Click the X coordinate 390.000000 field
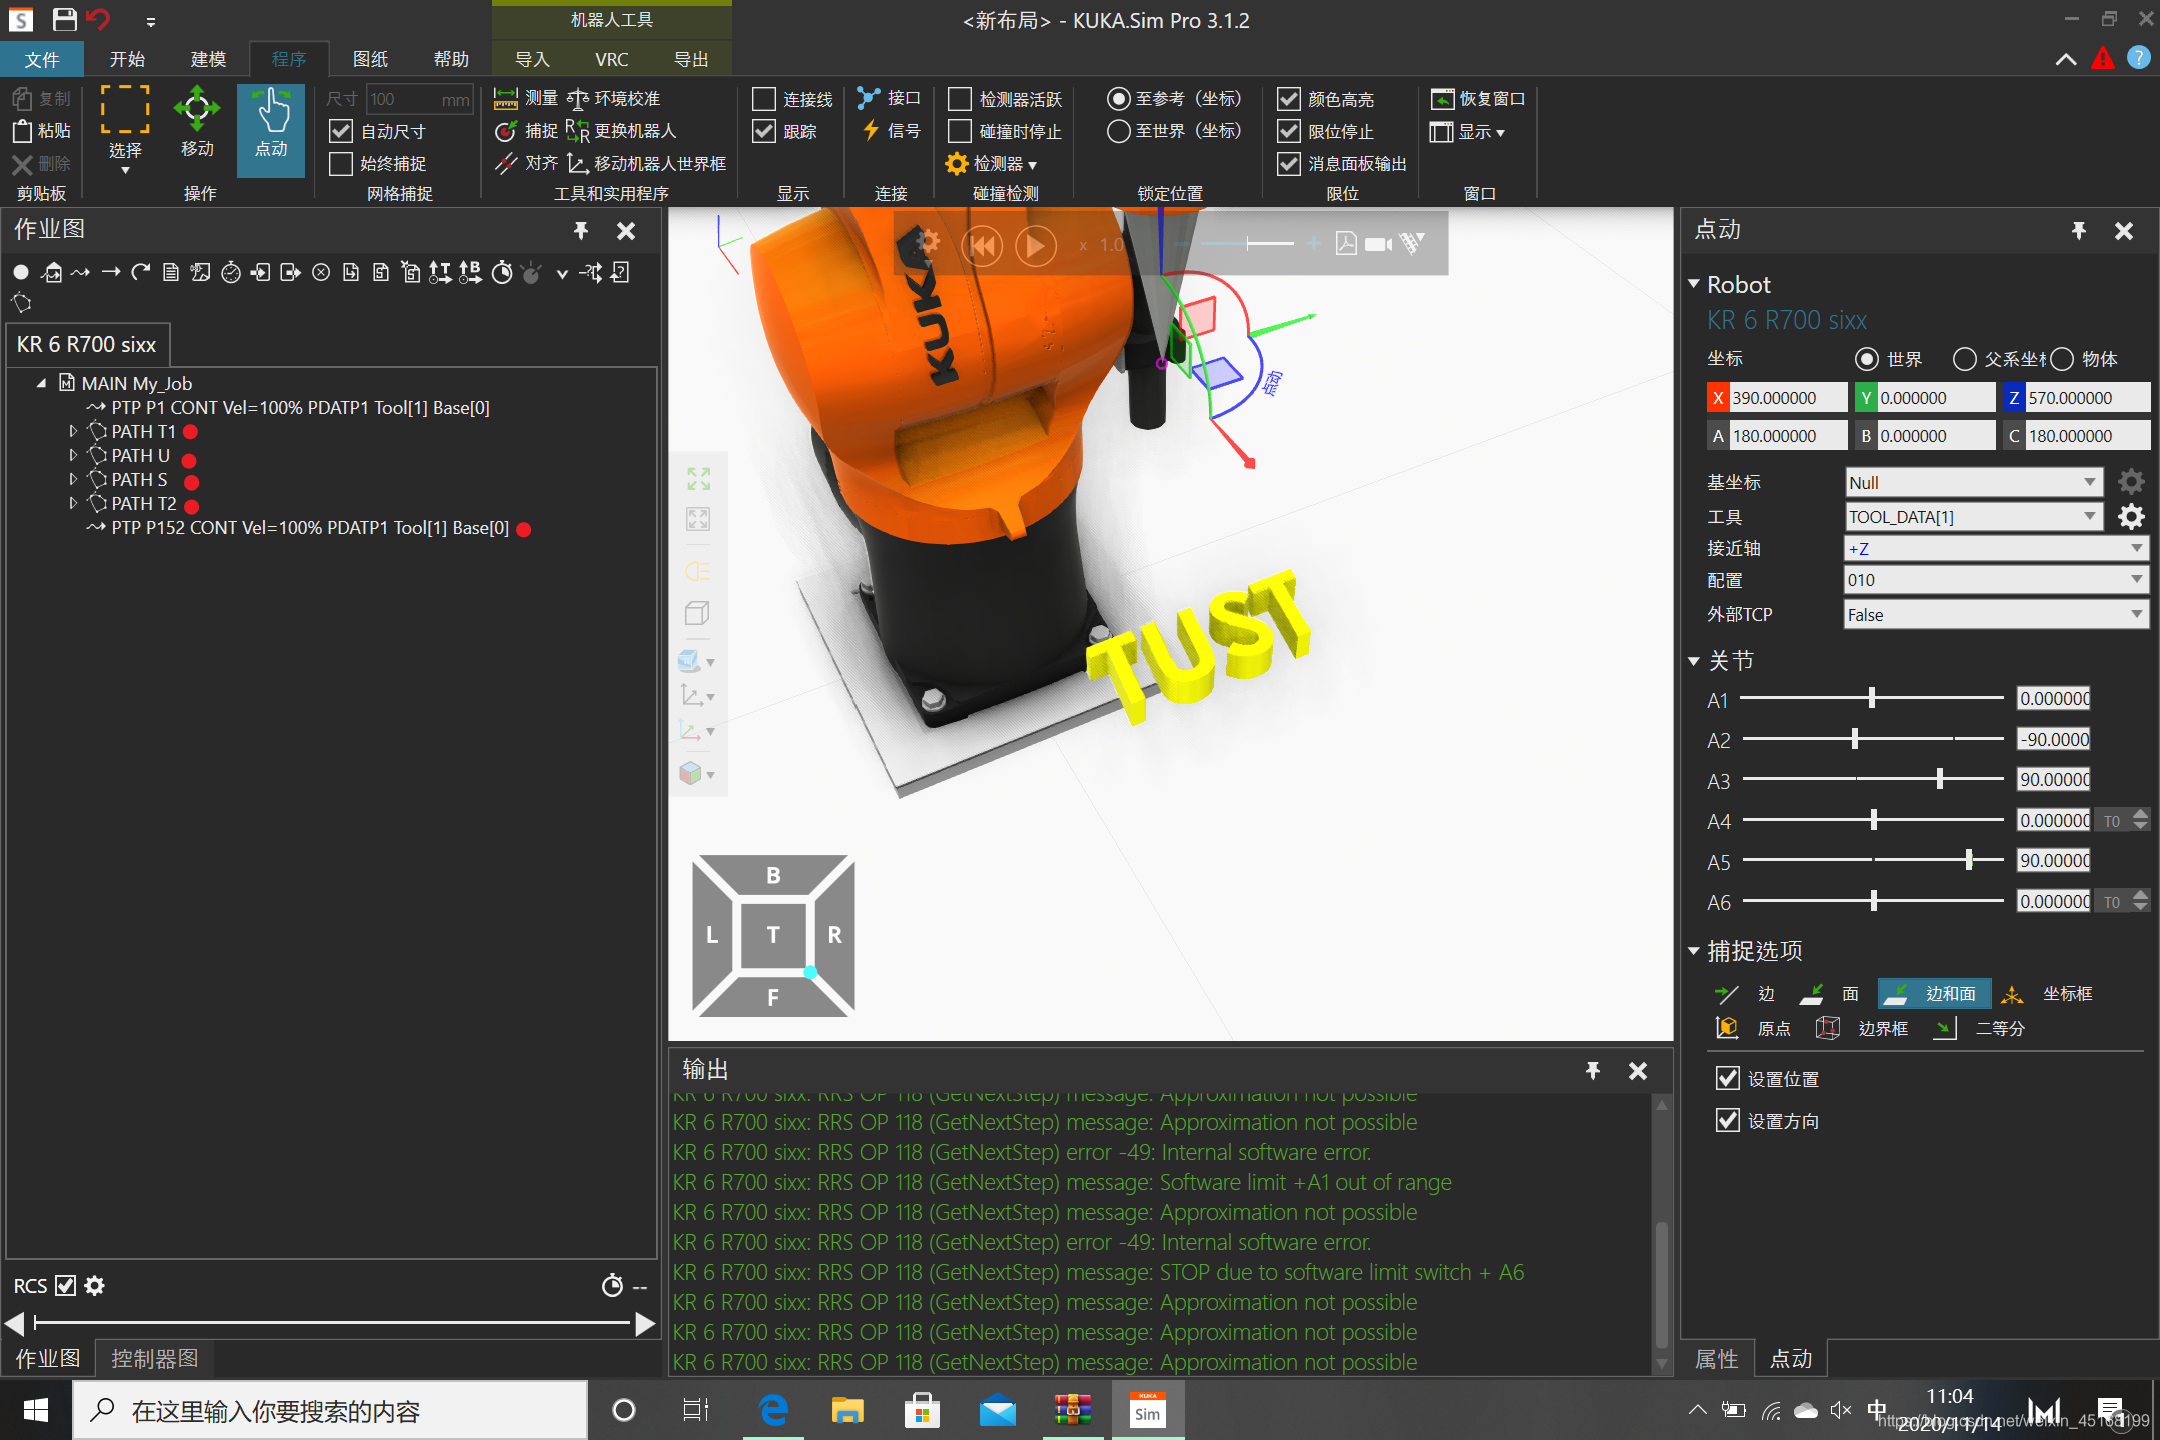The width and height of the screenshot is (2160, 1440). 1787,398
